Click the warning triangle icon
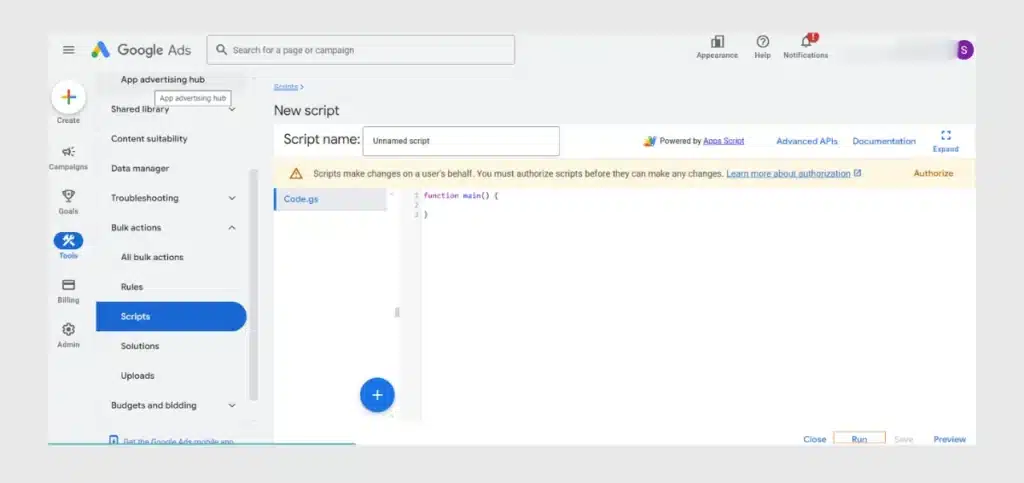Viewport: 1024px width, 483px height. (296, 174)
